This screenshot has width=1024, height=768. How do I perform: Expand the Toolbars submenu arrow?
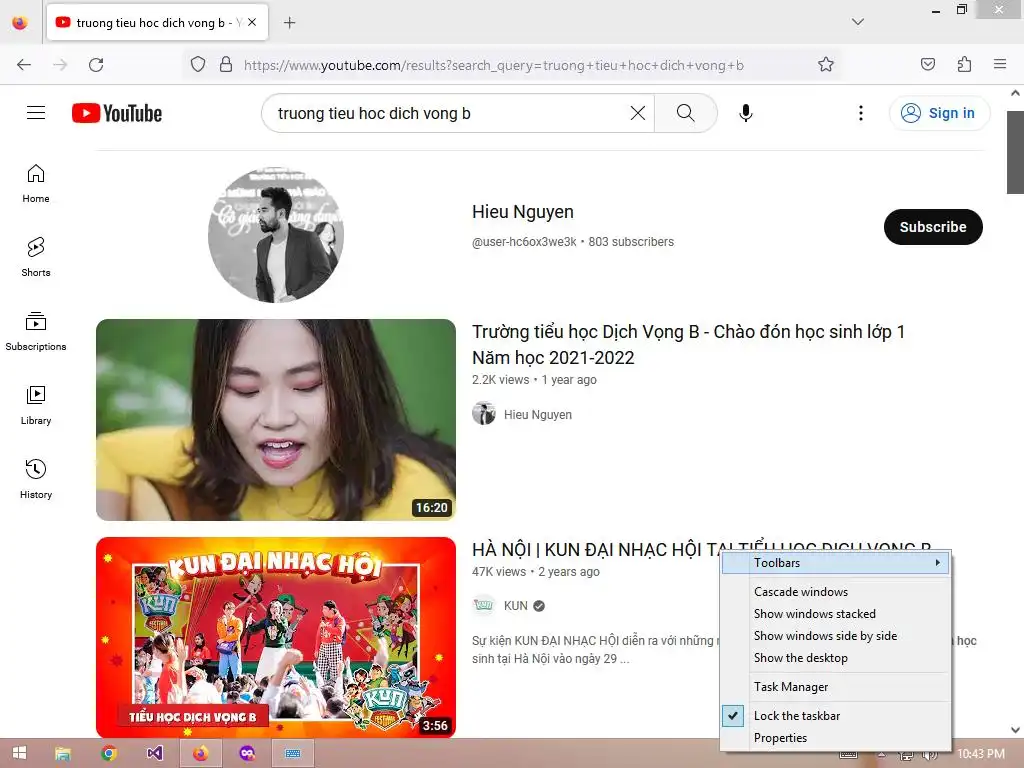pos(938,563)
